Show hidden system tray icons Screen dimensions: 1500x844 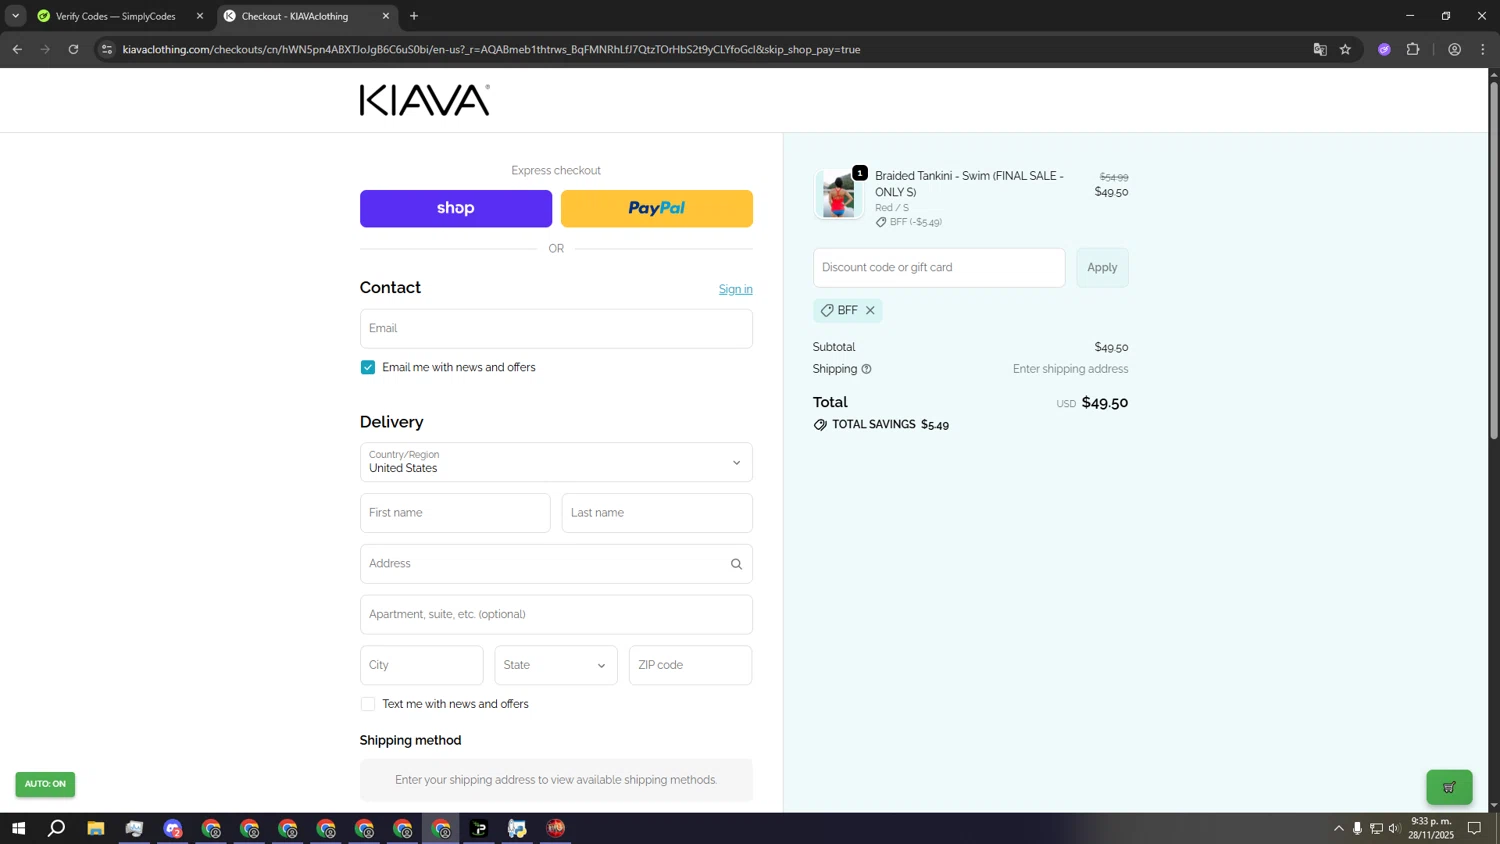click(x=1339, y=828)
